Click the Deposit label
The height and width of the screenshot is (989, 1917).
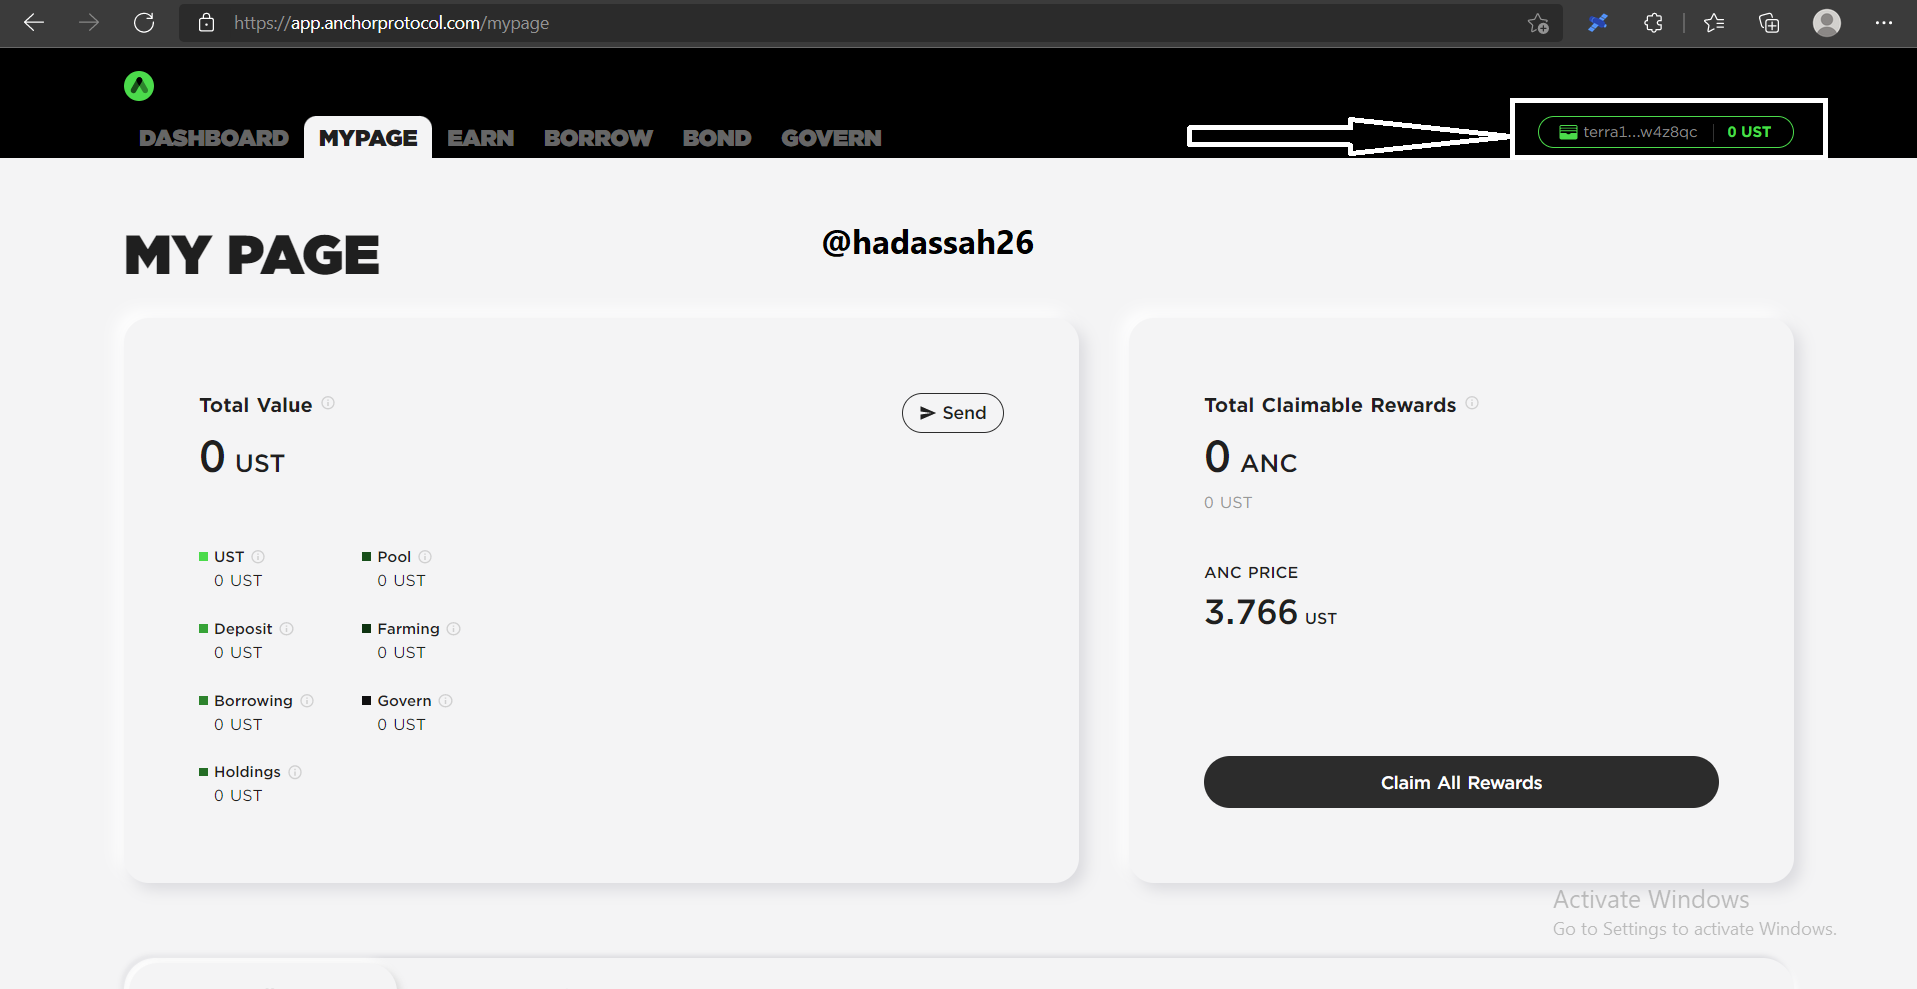point(243,628)
